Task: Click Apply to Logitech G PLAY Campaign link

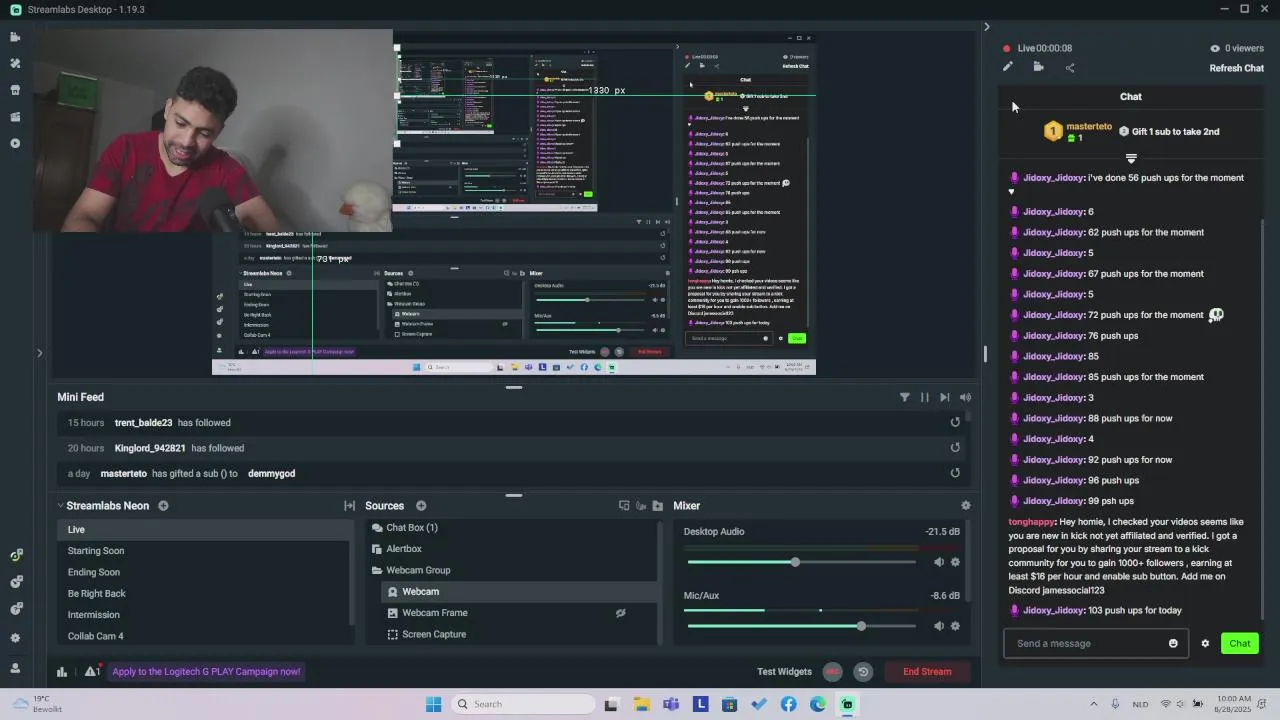Action: tap(206, 672)
